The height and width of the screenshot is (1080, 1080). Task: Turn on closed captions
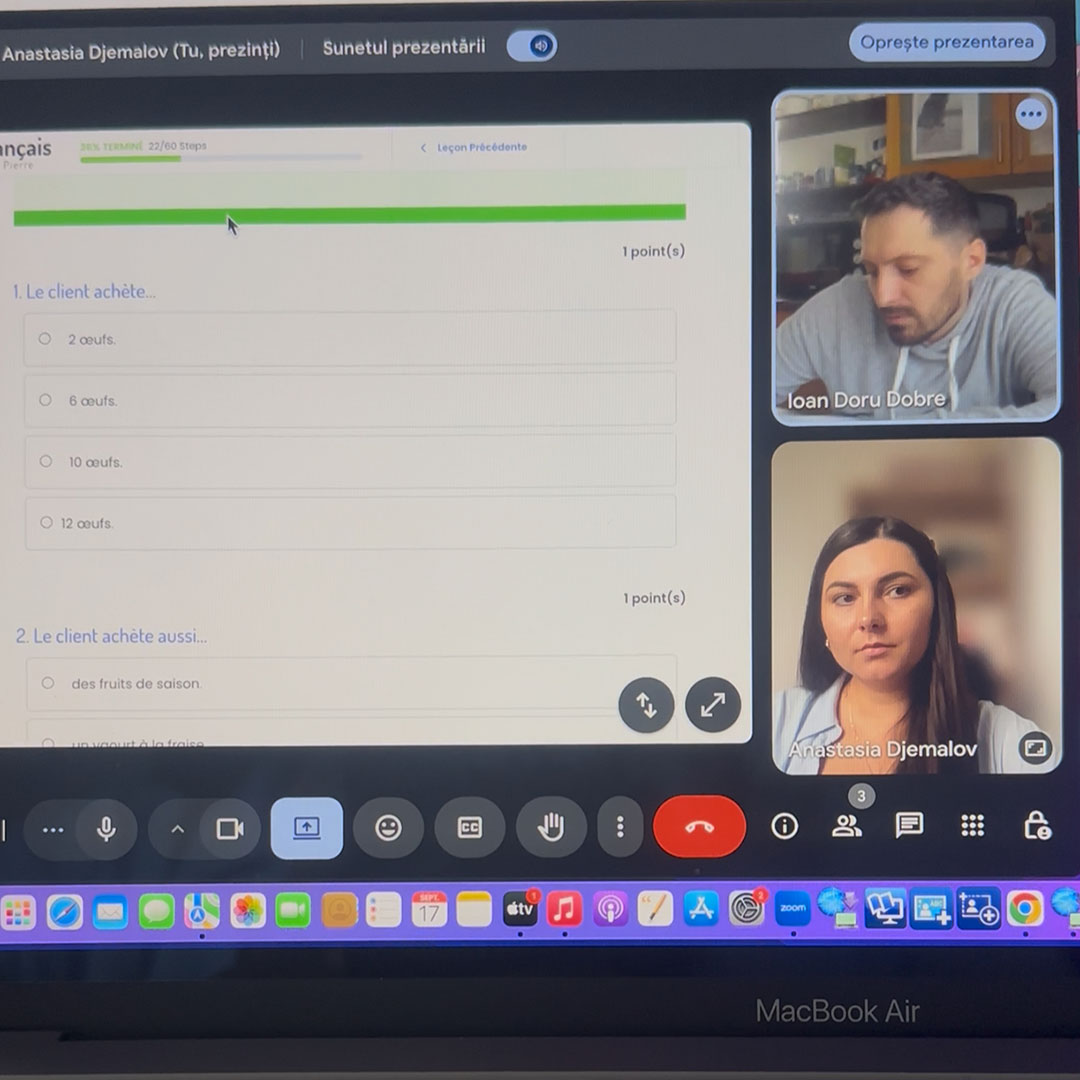click(x=469, y=827)
